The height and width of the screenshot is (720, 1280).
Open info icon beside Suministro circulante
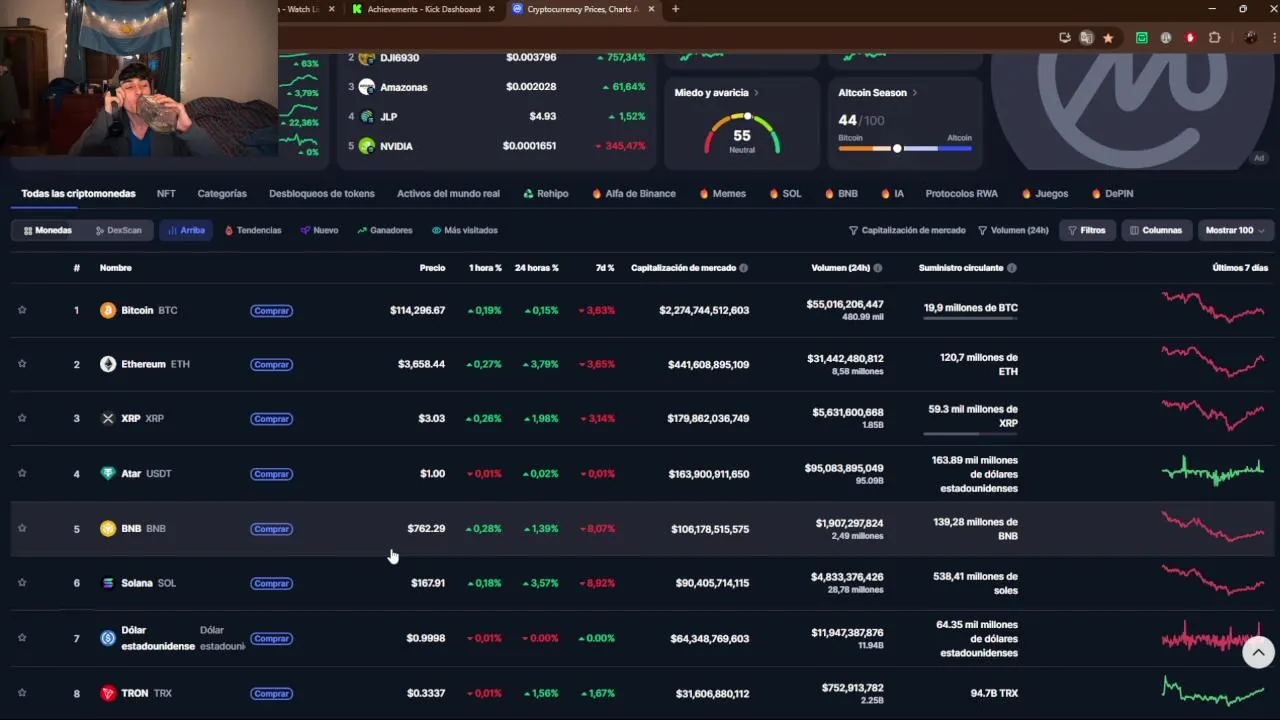point(1012,268)
